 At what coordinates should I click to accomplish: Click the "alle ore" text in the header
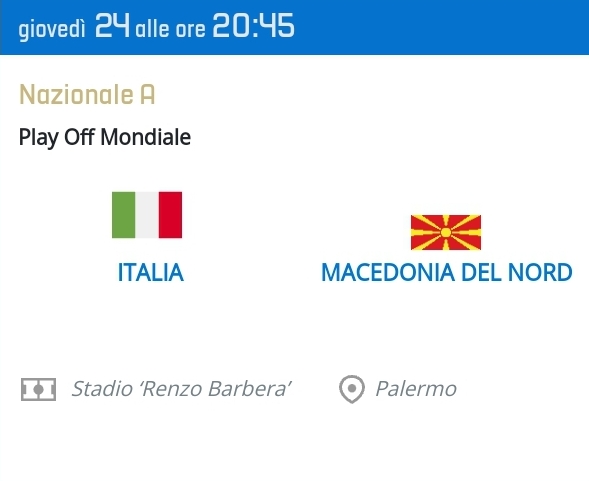[171, 29]
